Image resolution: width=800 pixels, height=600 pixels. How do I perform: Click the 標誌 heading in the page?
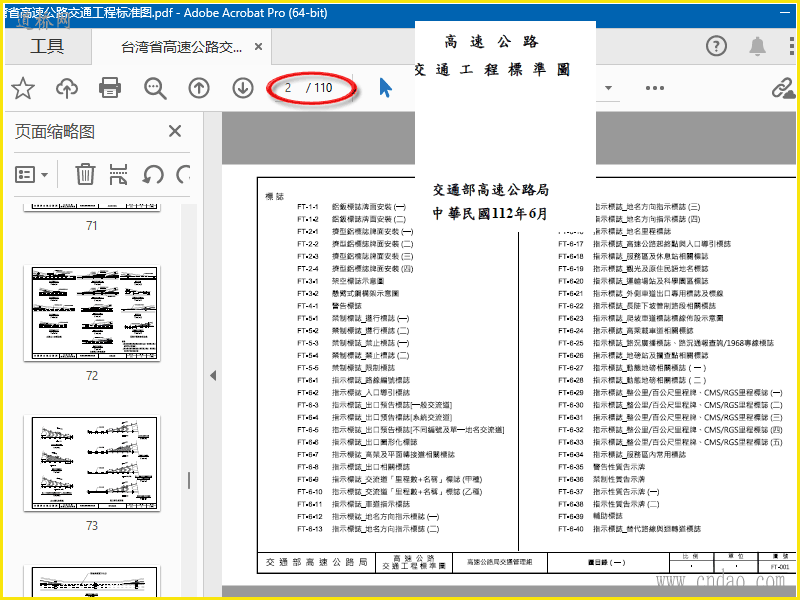274,196
